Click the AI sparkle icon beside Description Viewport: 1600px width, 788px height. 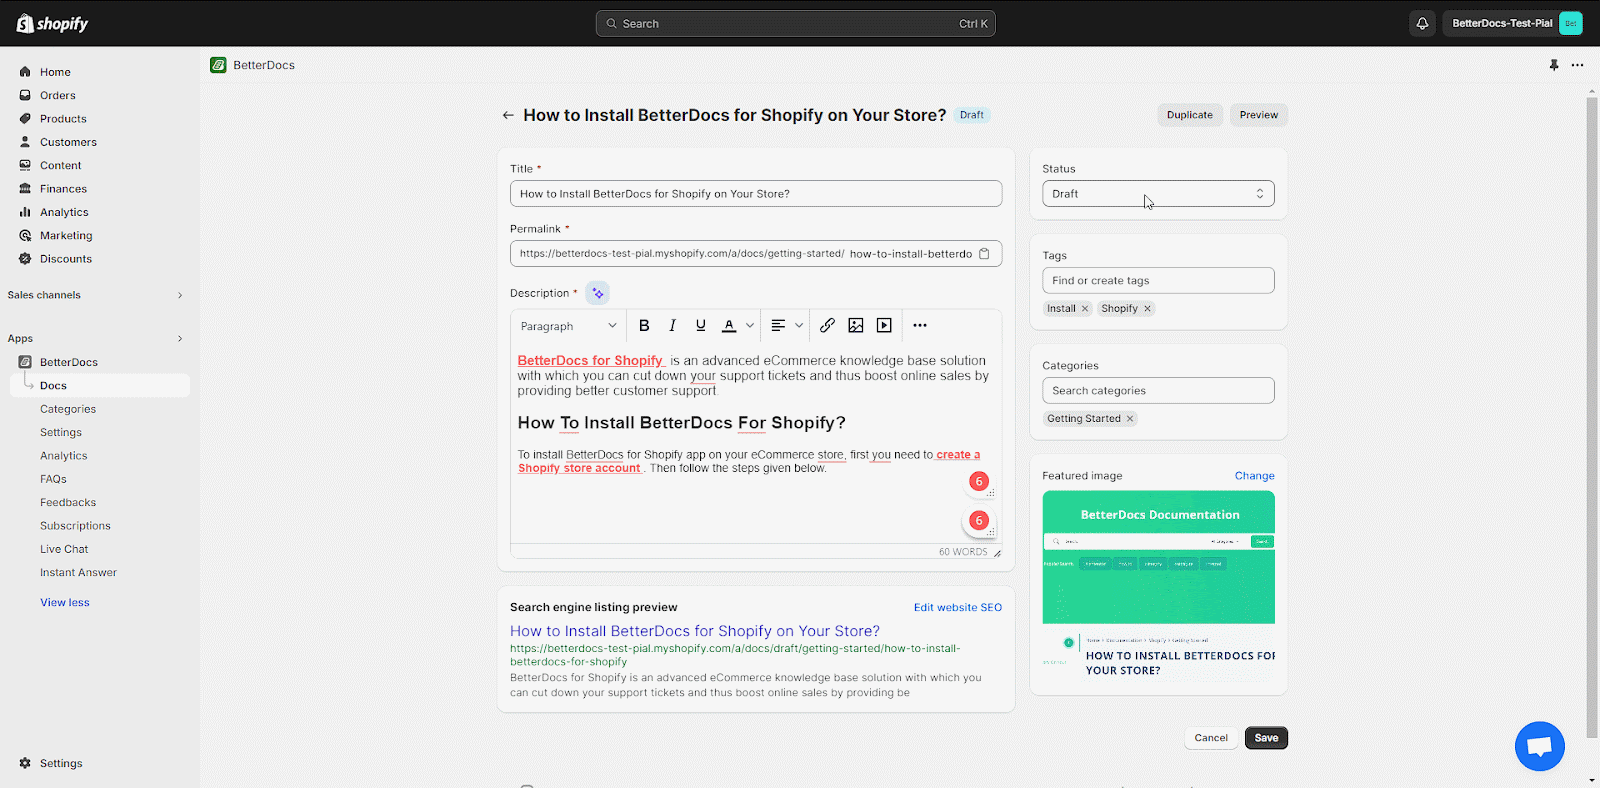[597, 293]
